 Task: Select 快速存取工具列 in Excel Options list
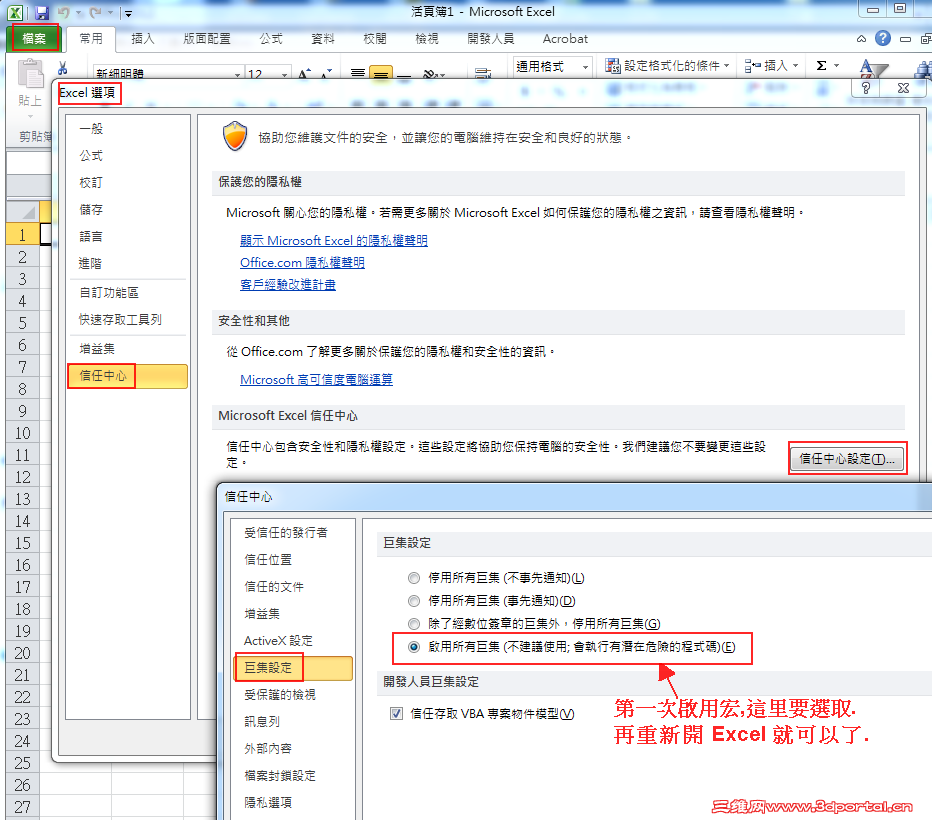(x=128, y=320)
